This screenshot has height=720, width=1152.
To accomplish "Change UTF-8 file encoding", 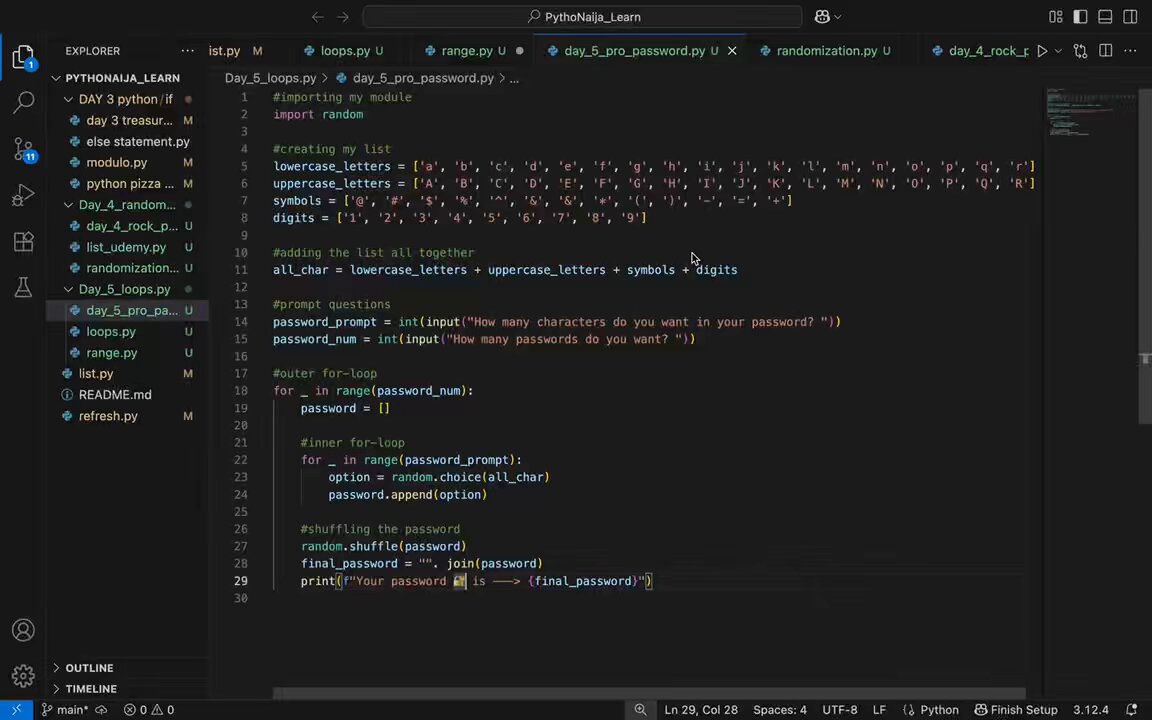I will [840, 710].
